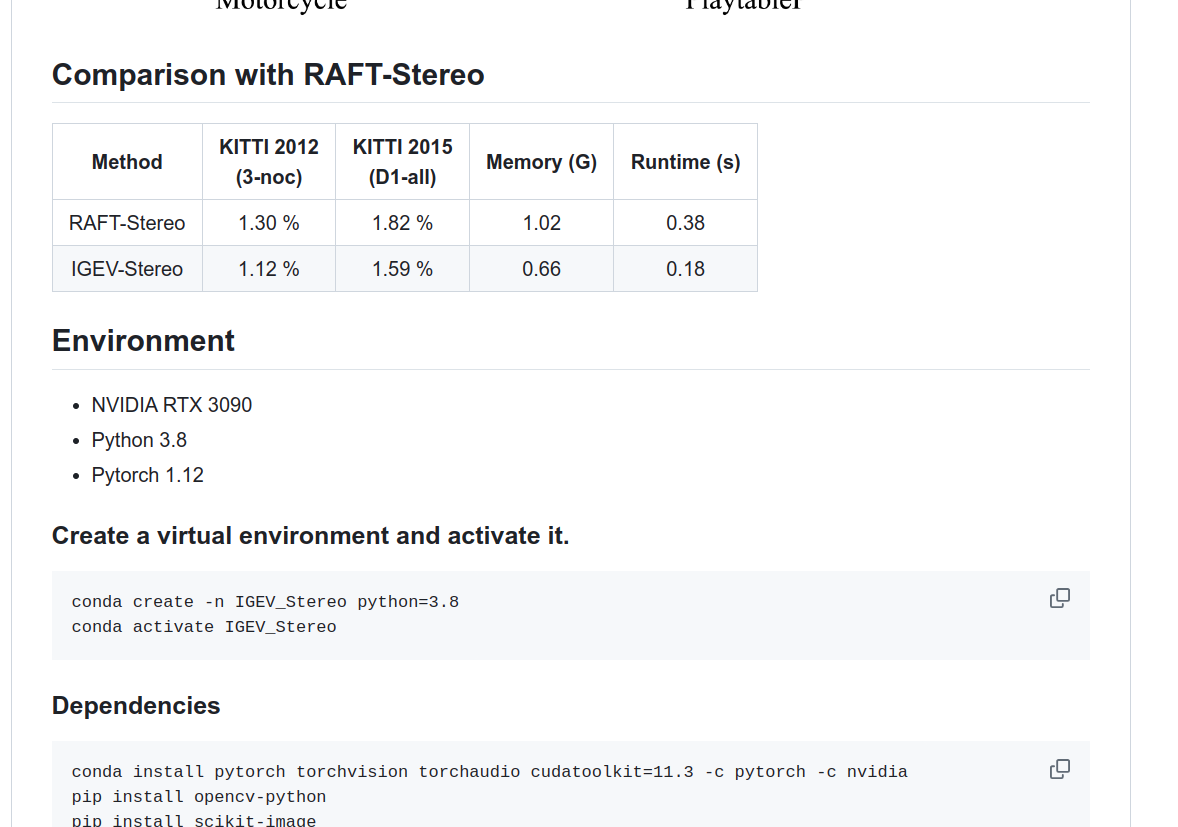Click the IGEV-Stereo row label
Image resolution: width=1178 pixels, height=827 pixels.
(127, 269)
